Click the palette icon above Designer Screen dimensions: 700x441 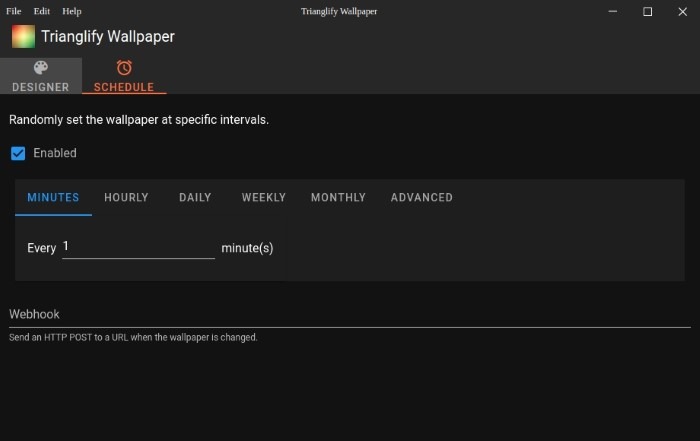[x=41, y=68]
